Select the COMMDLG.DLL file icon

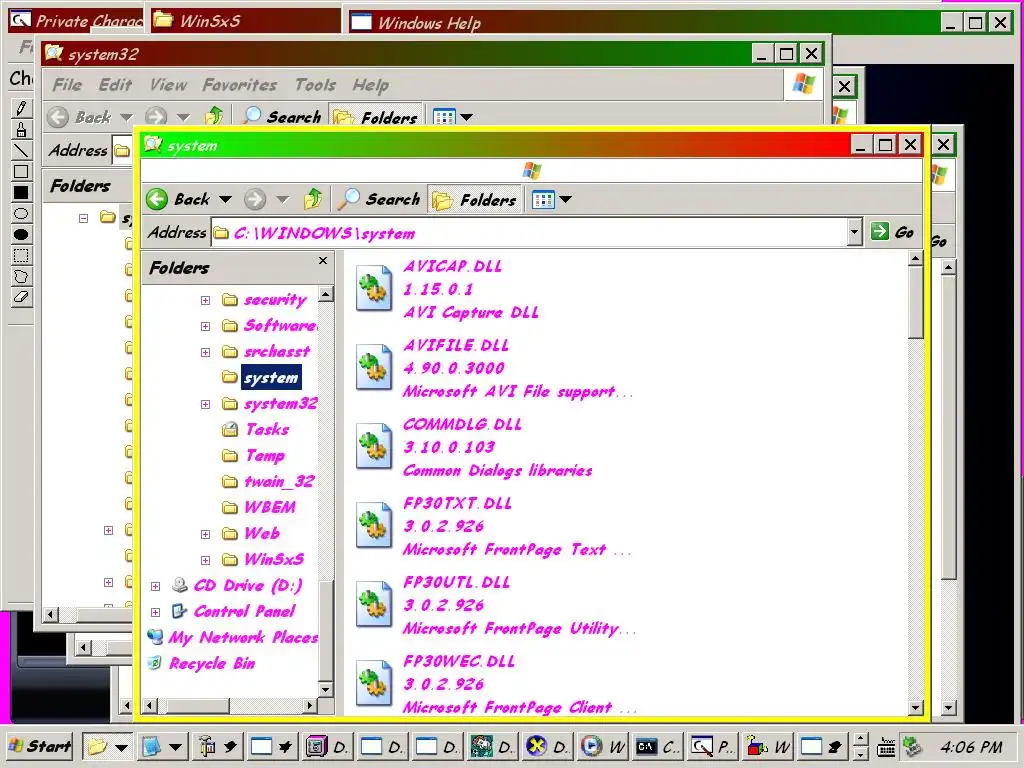coord(374,446)
